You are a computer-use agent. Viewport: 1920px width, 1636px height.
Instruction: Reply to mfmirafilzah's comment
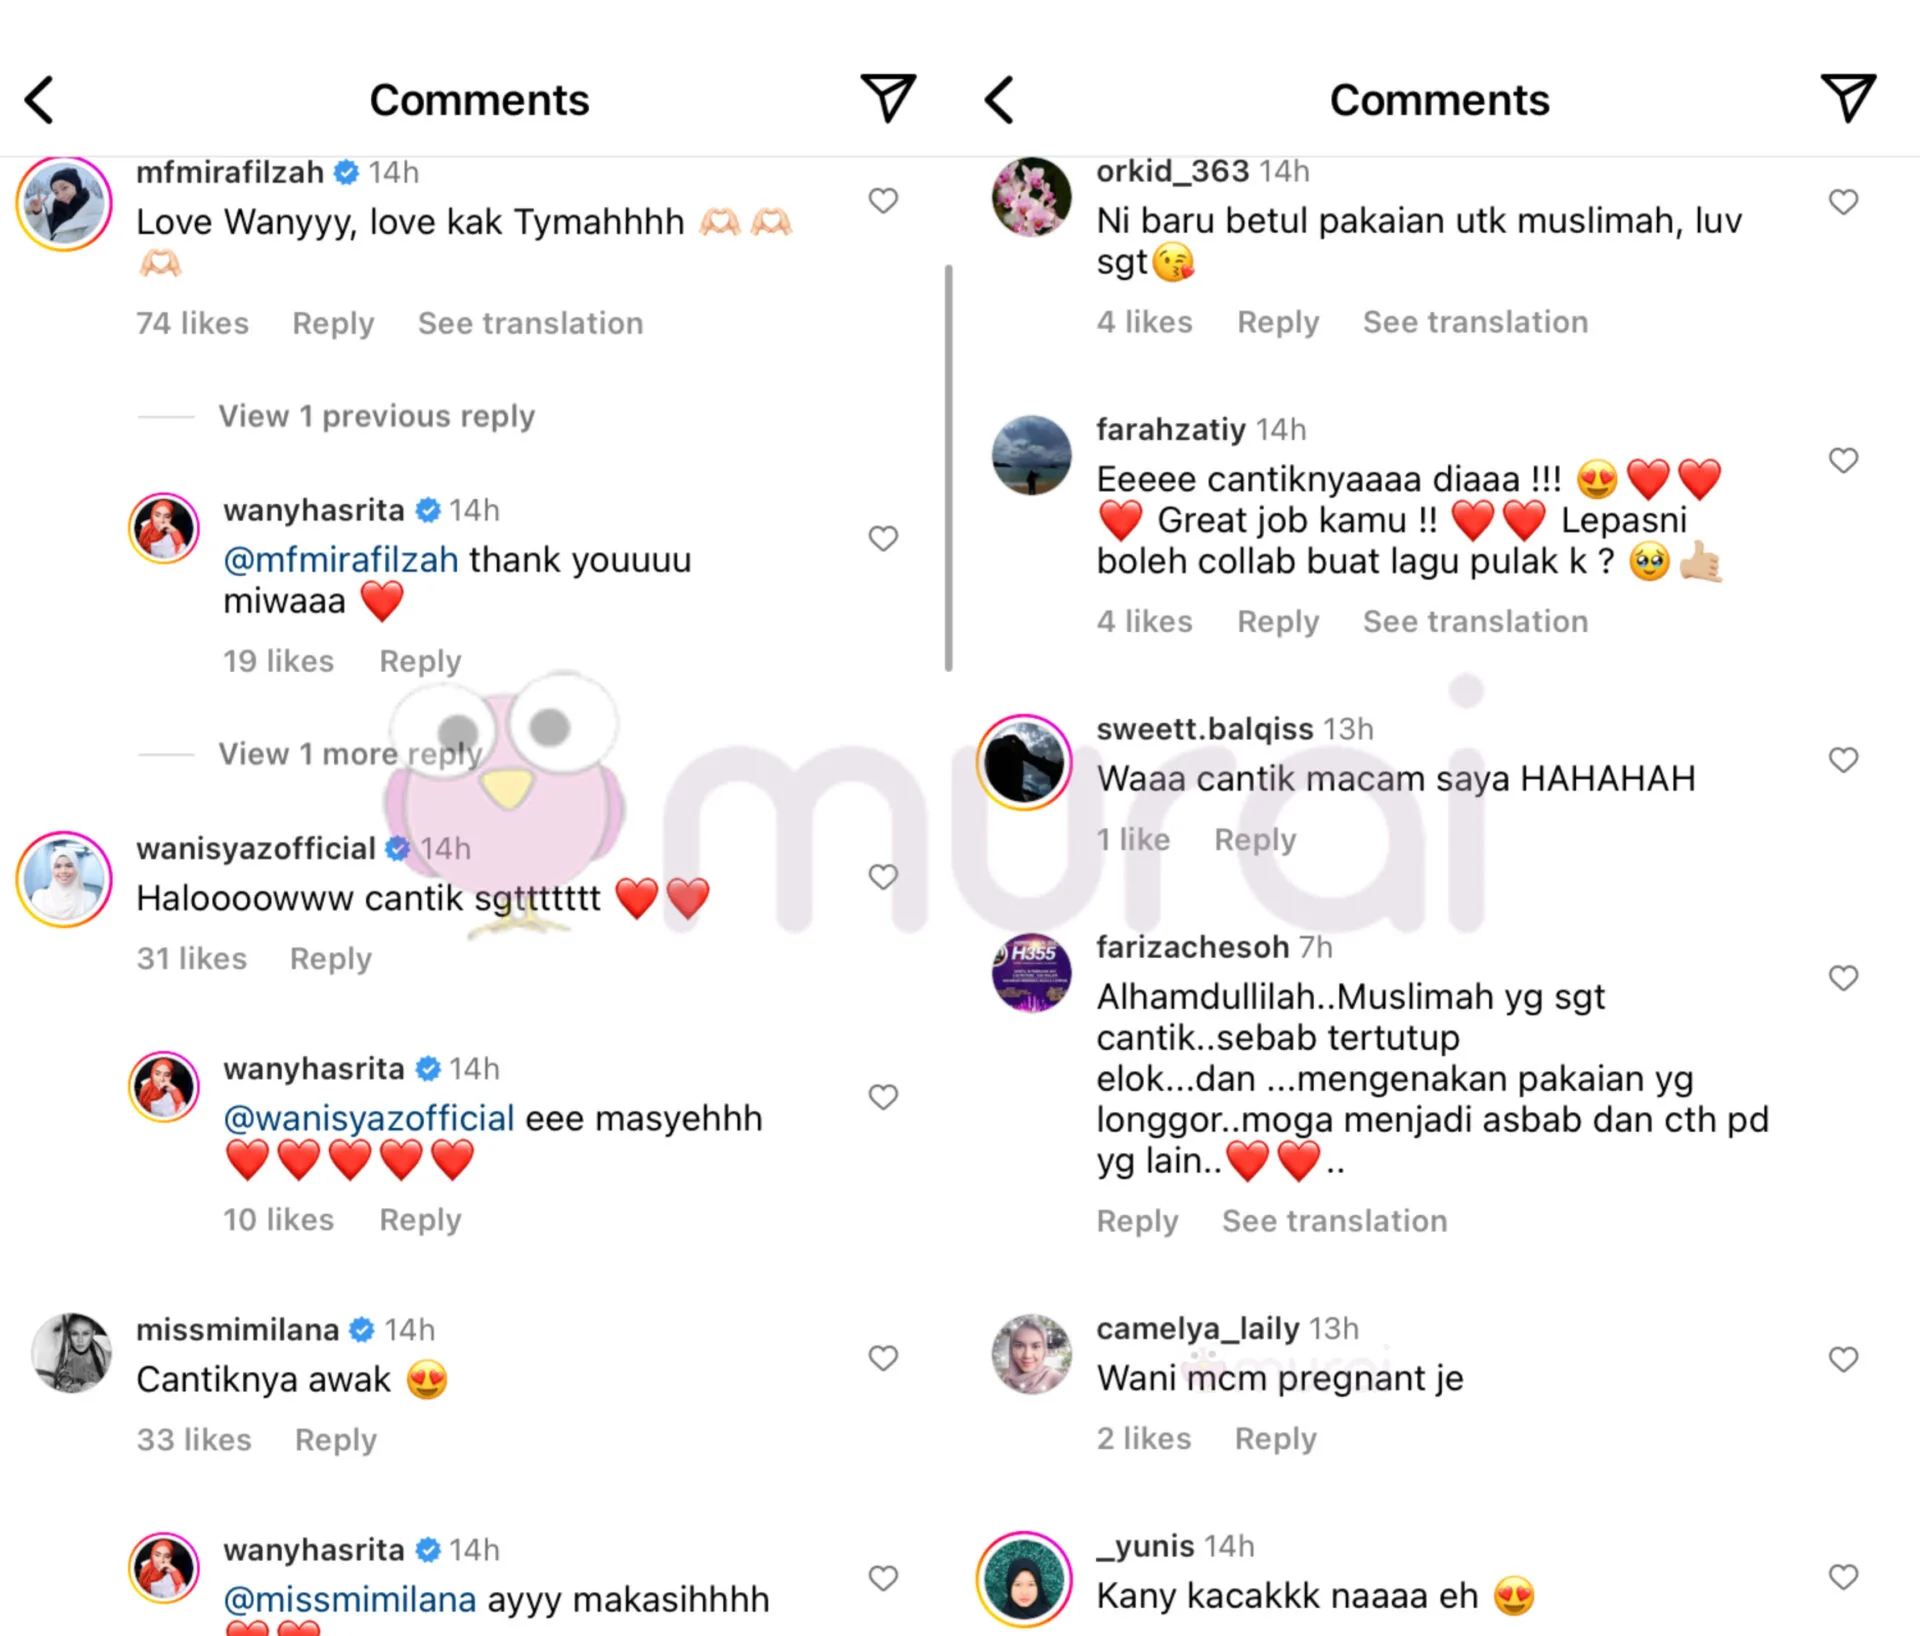333,323
